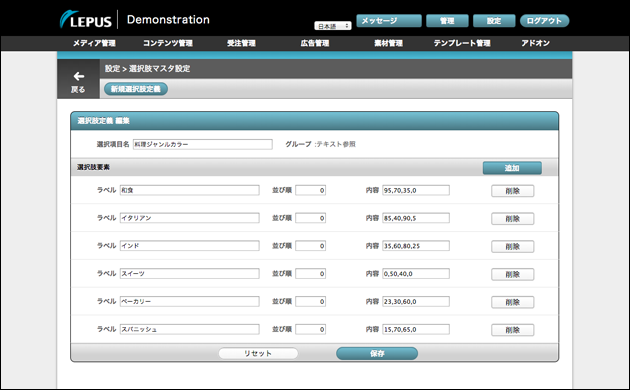Click the 内容 field with 15,70,65,0
The image size is (630, 390).
(x=416, y=329)
